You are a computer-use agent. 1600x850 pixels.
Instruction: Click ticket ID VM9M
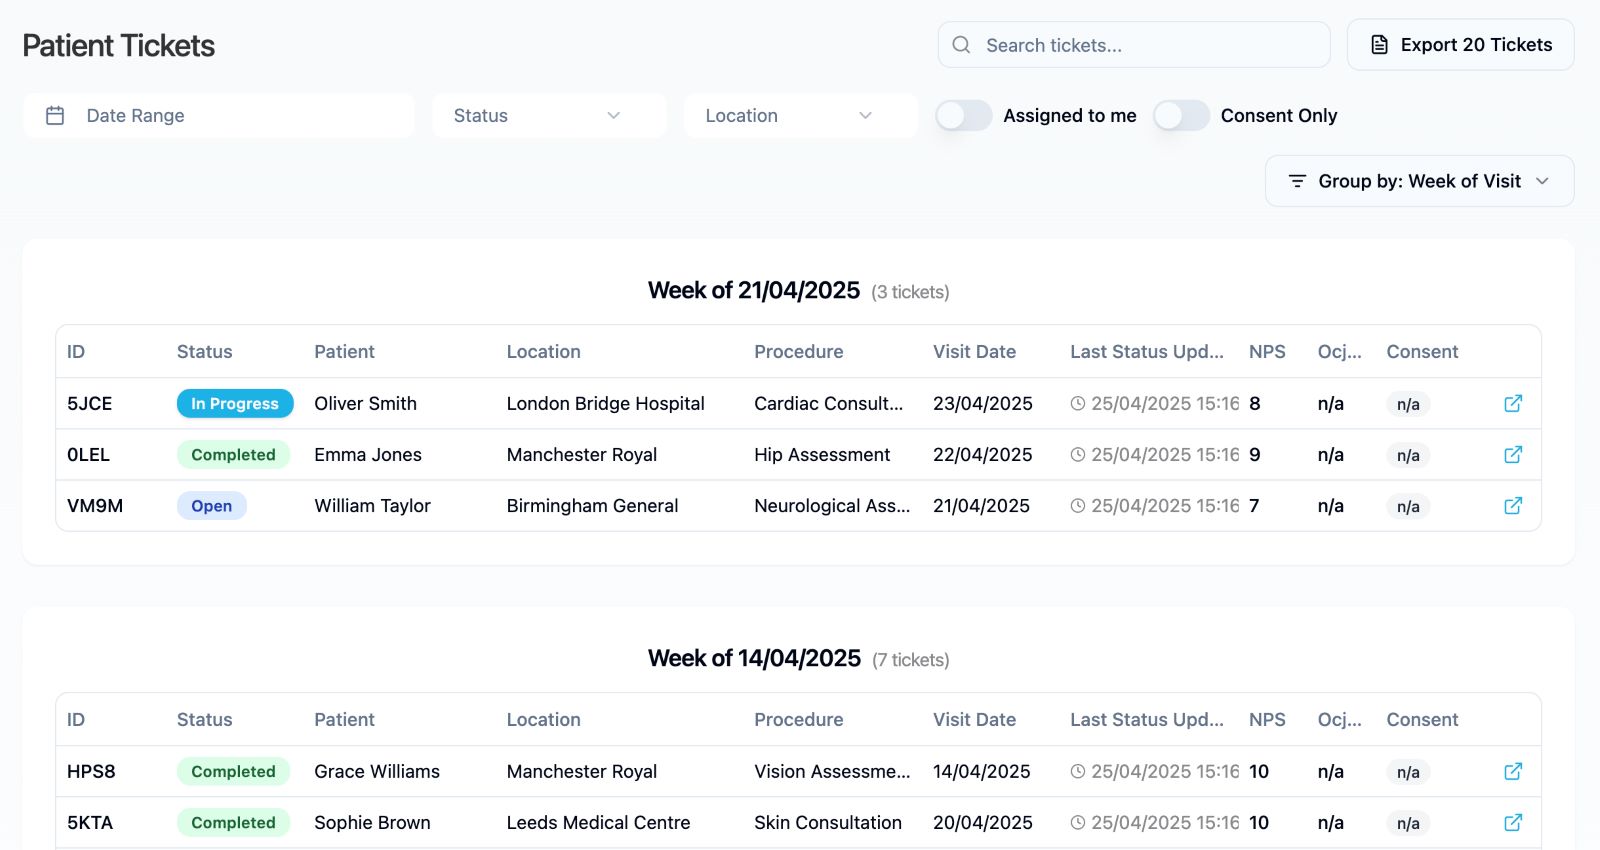point(95,505)
